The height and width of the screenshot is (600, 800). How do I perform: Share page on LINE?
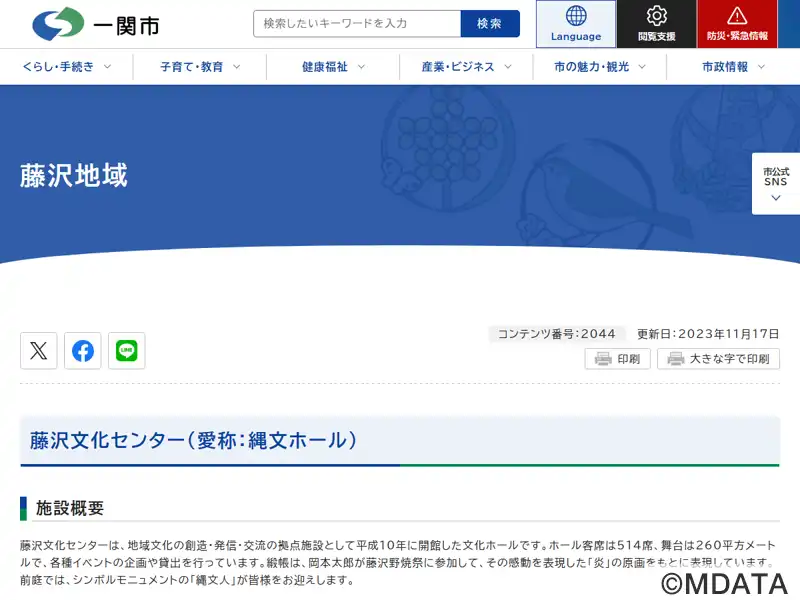tap(127, 351)
